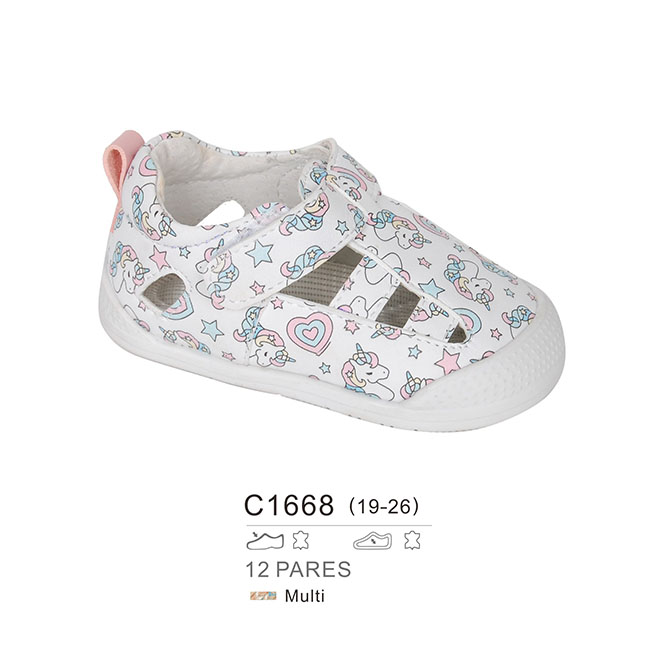The image size is (648, 648).
Task: Click the Multi color label
Action: pyautogui.click(x=305, y=596)
